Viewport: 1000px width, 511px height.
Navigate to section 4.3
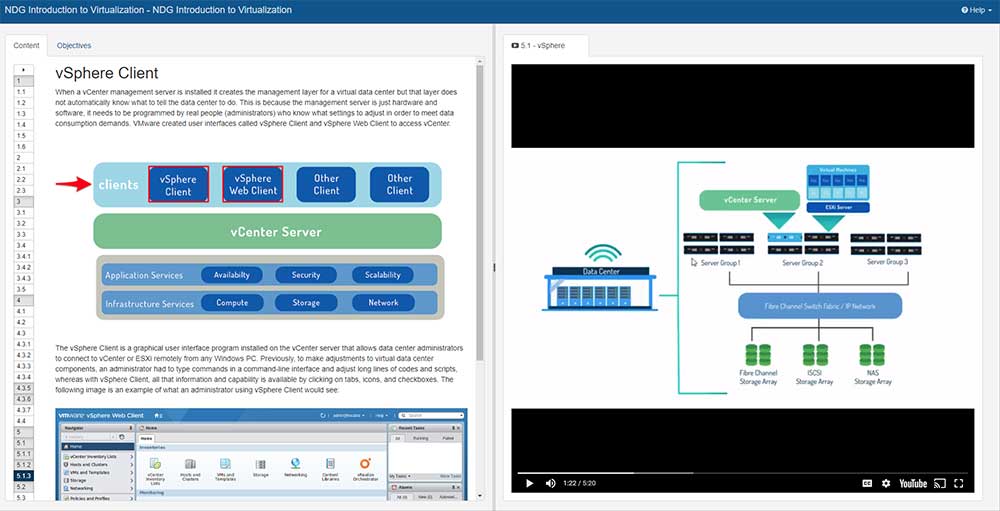pyautogui.click(x=24, y=333)
